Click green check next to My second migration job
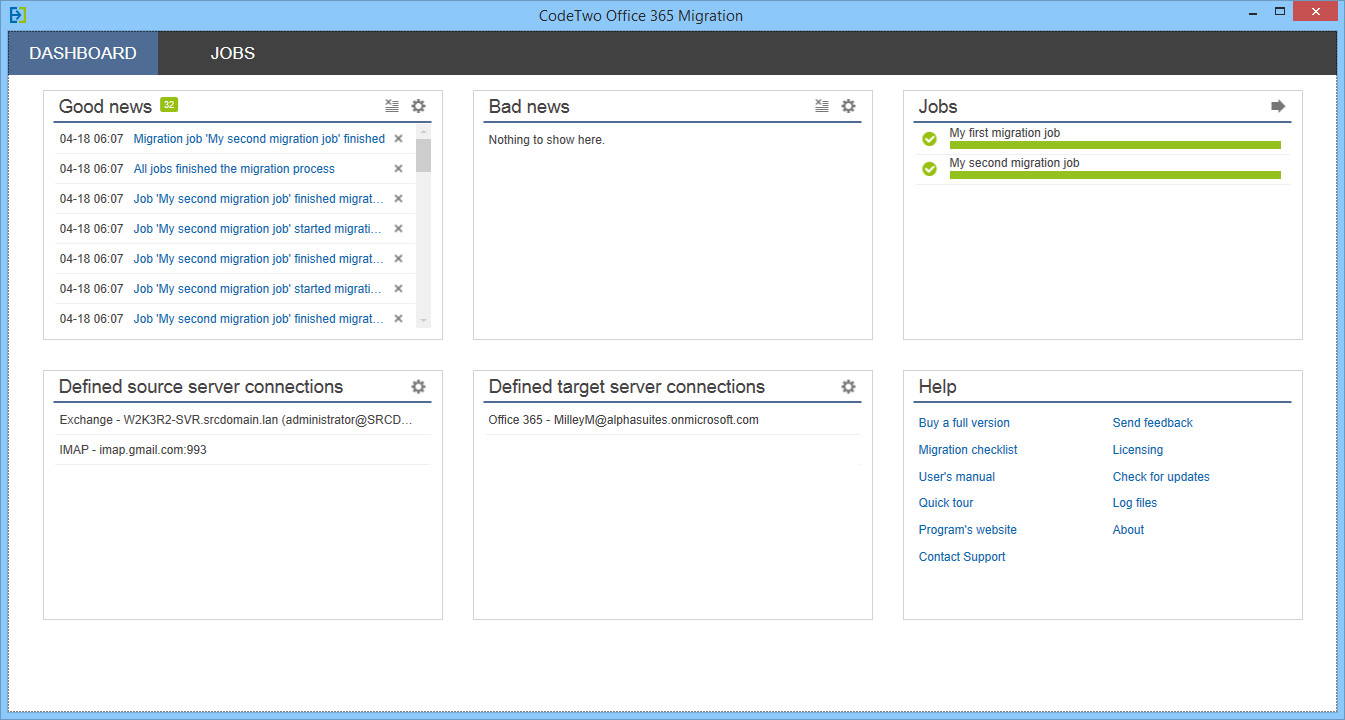1345x720 pixels. (x=929, y=169)
